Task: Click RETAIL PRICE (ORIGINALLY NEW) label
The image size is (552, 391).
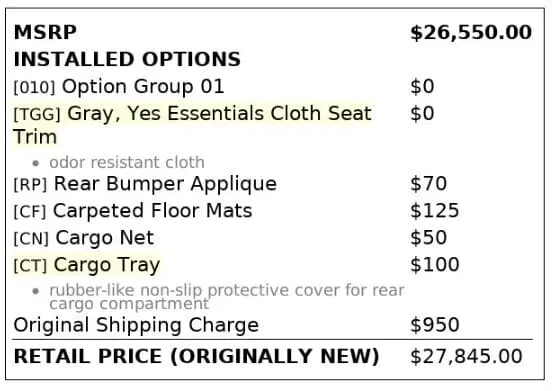Action: [x=196, y=356]
